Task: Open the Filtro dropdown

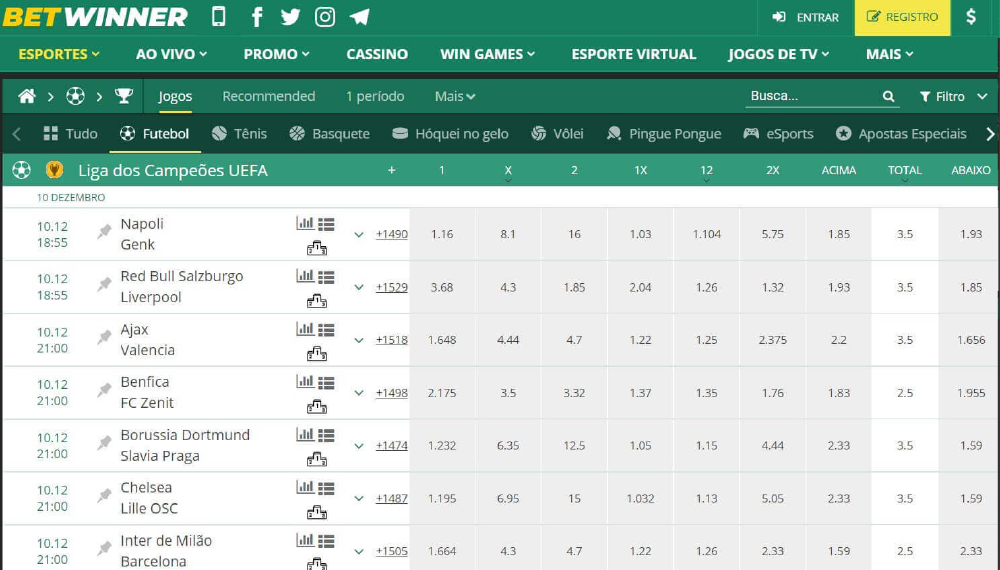Action: pos(953,96)
